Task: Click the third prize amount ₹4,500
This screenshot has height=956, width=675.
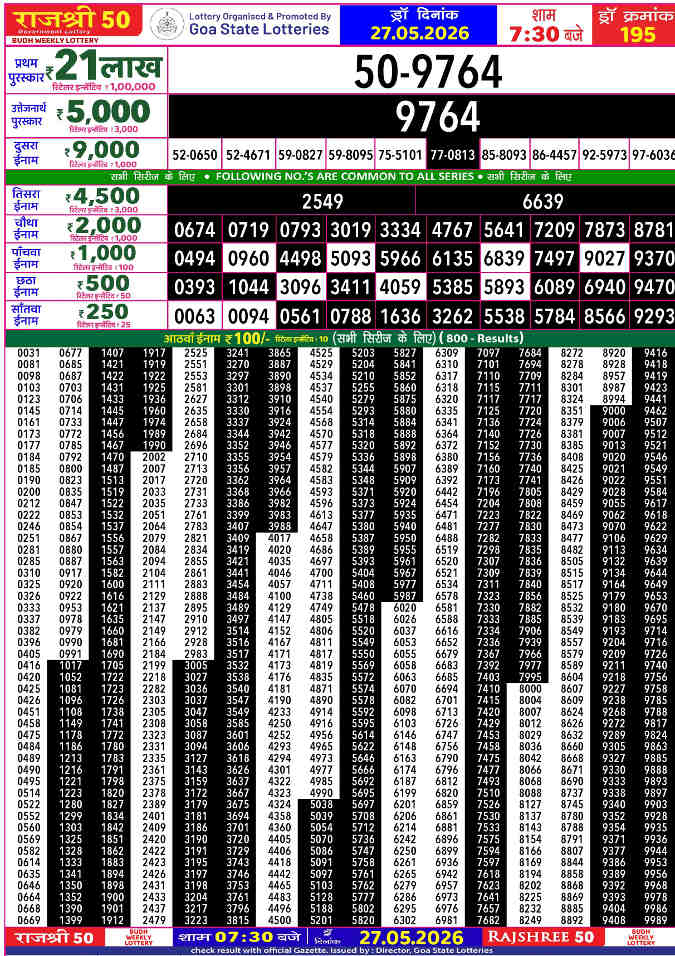Action: [103, 196]
